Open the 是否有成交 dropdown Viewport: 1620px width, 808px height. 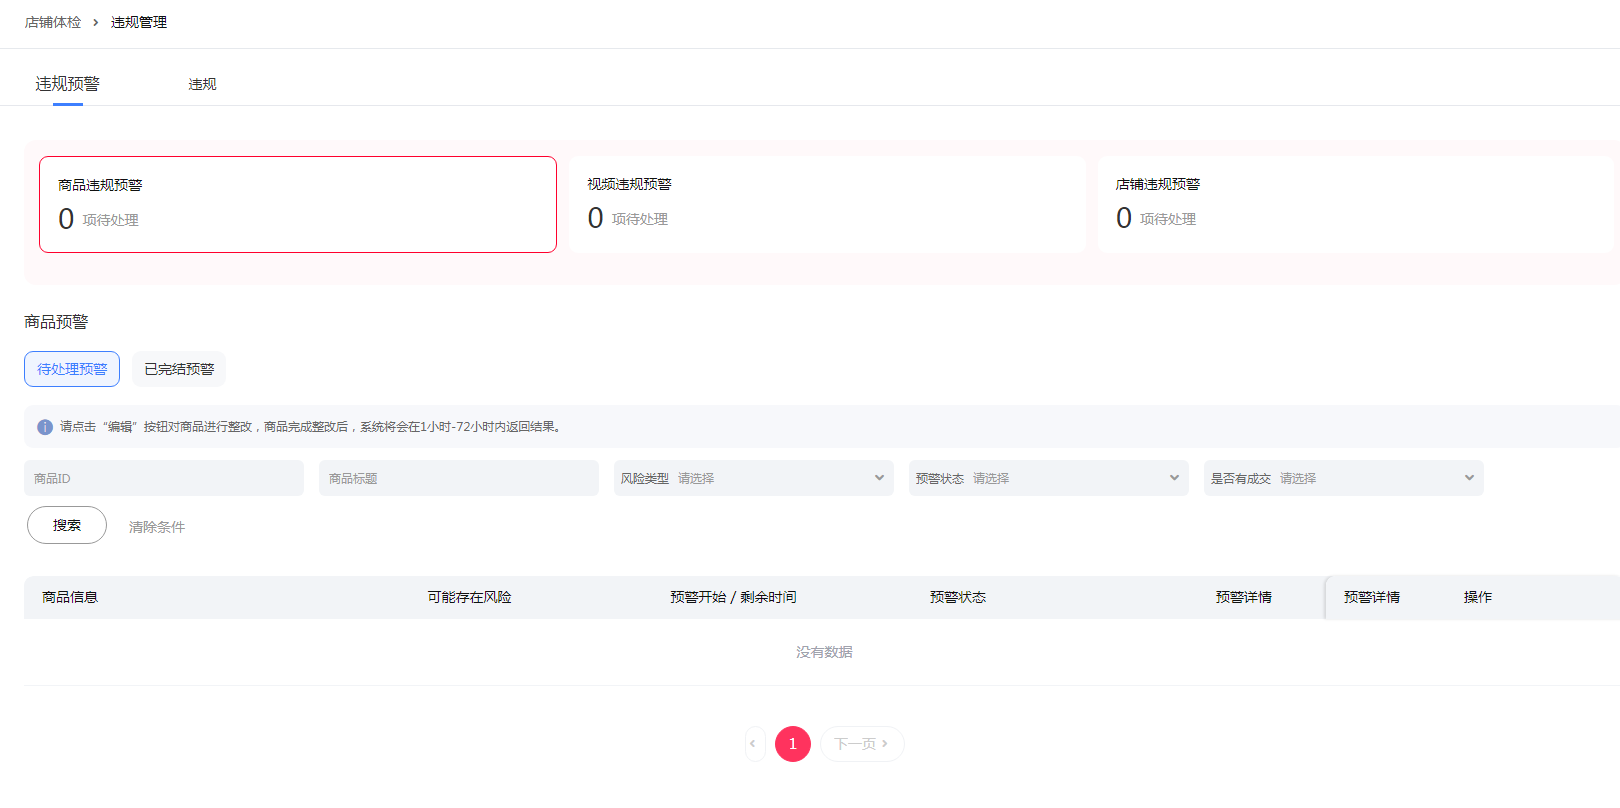tap(1343, 478)
